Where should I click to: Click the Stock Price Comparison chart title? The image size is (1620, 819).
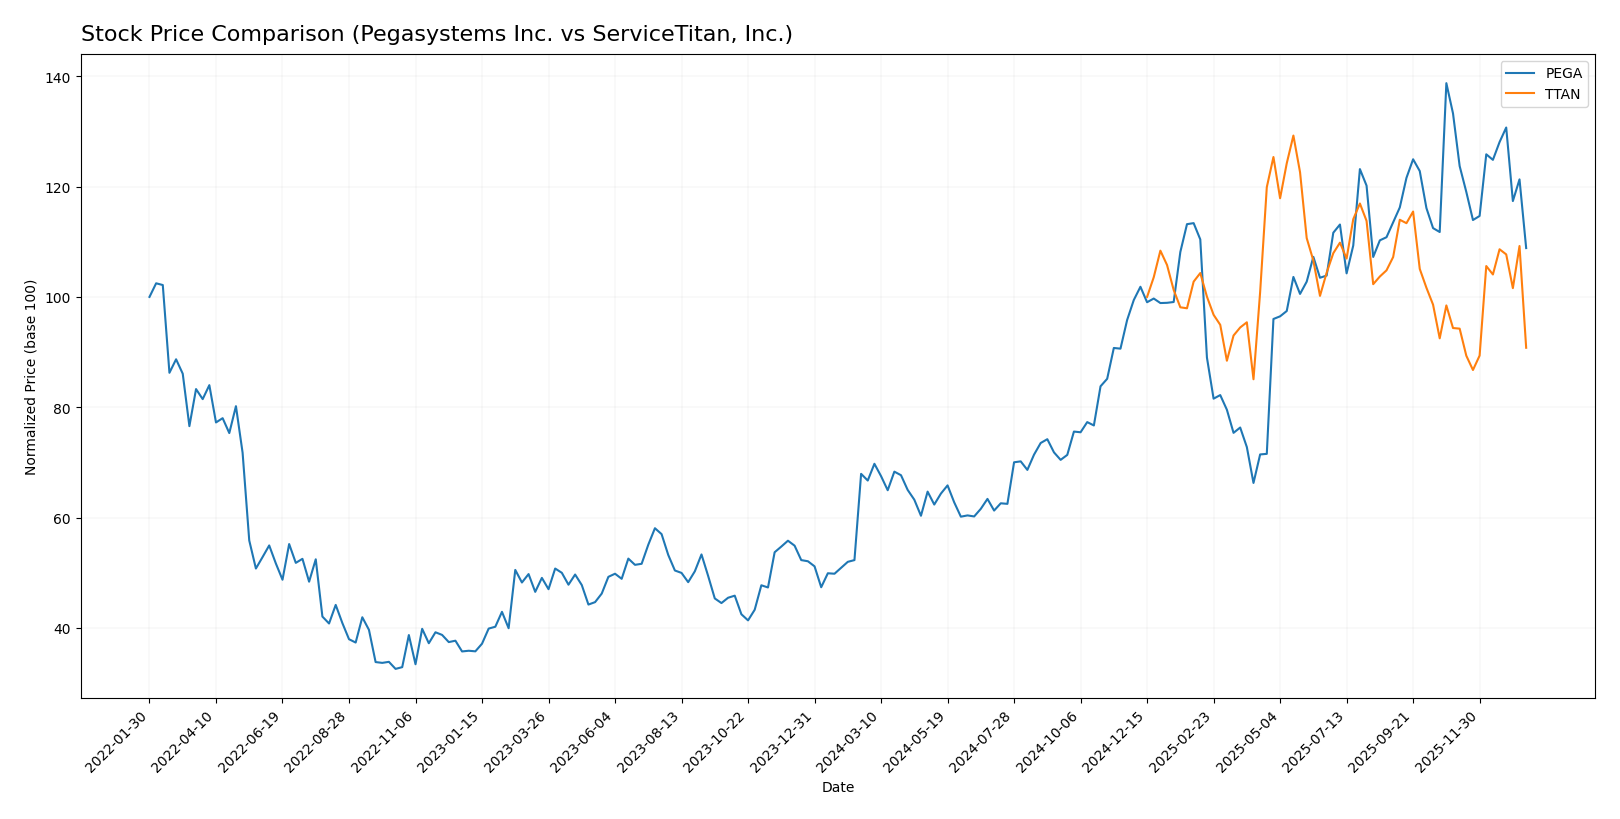[436, 34]
